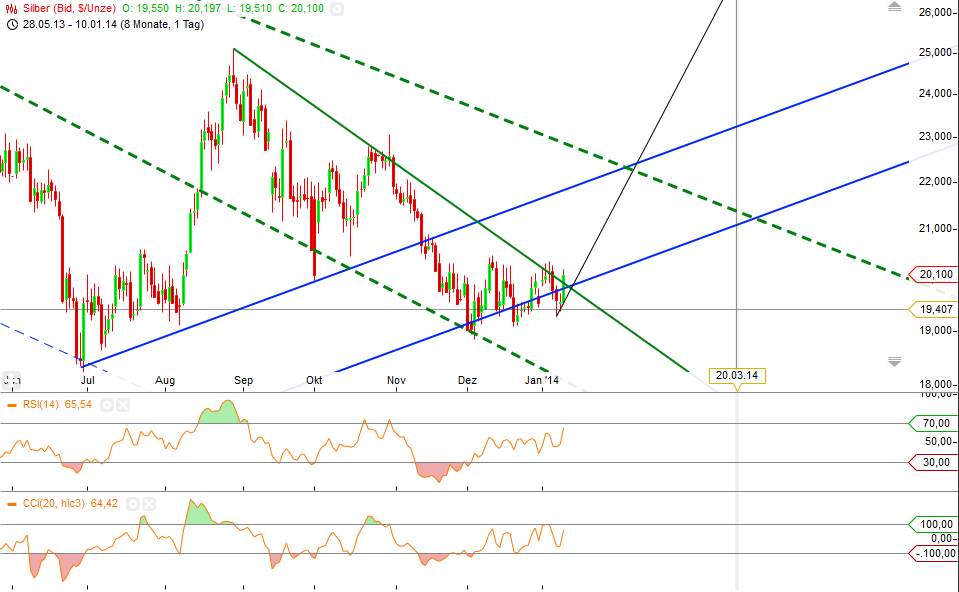Select the RSI orange legend marker
This screenshot has width=959, height=592.
(12, 404)
